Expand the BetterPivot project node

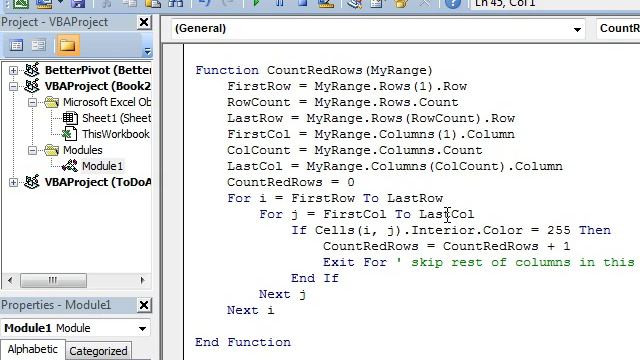click(13, 70)
